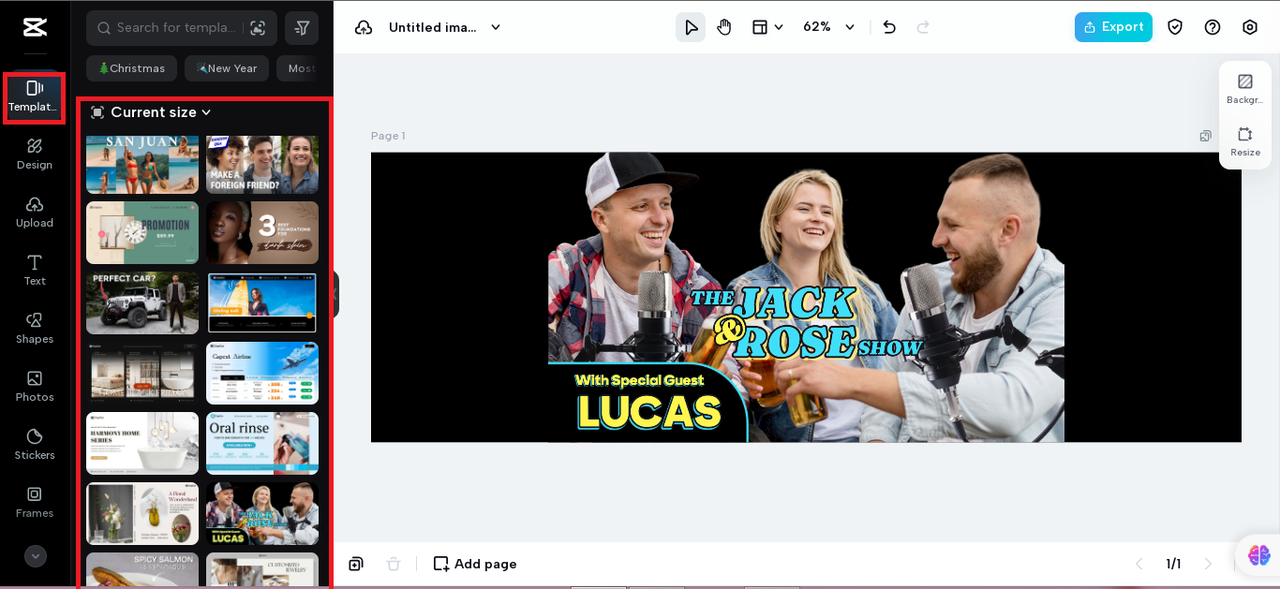The image size is (1280, 589).
Task: Open the Stickers panel in sidebar
Action: (34, 445)
